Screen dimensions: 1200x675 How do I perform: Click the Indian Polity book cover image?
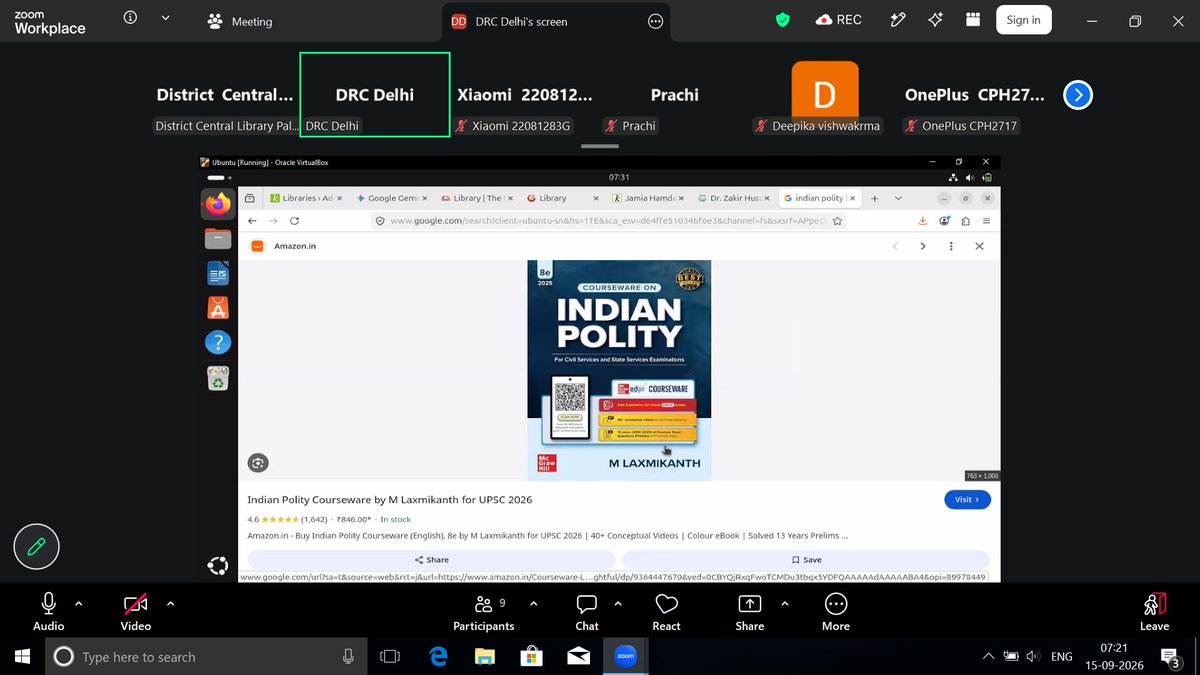(619, 370)
